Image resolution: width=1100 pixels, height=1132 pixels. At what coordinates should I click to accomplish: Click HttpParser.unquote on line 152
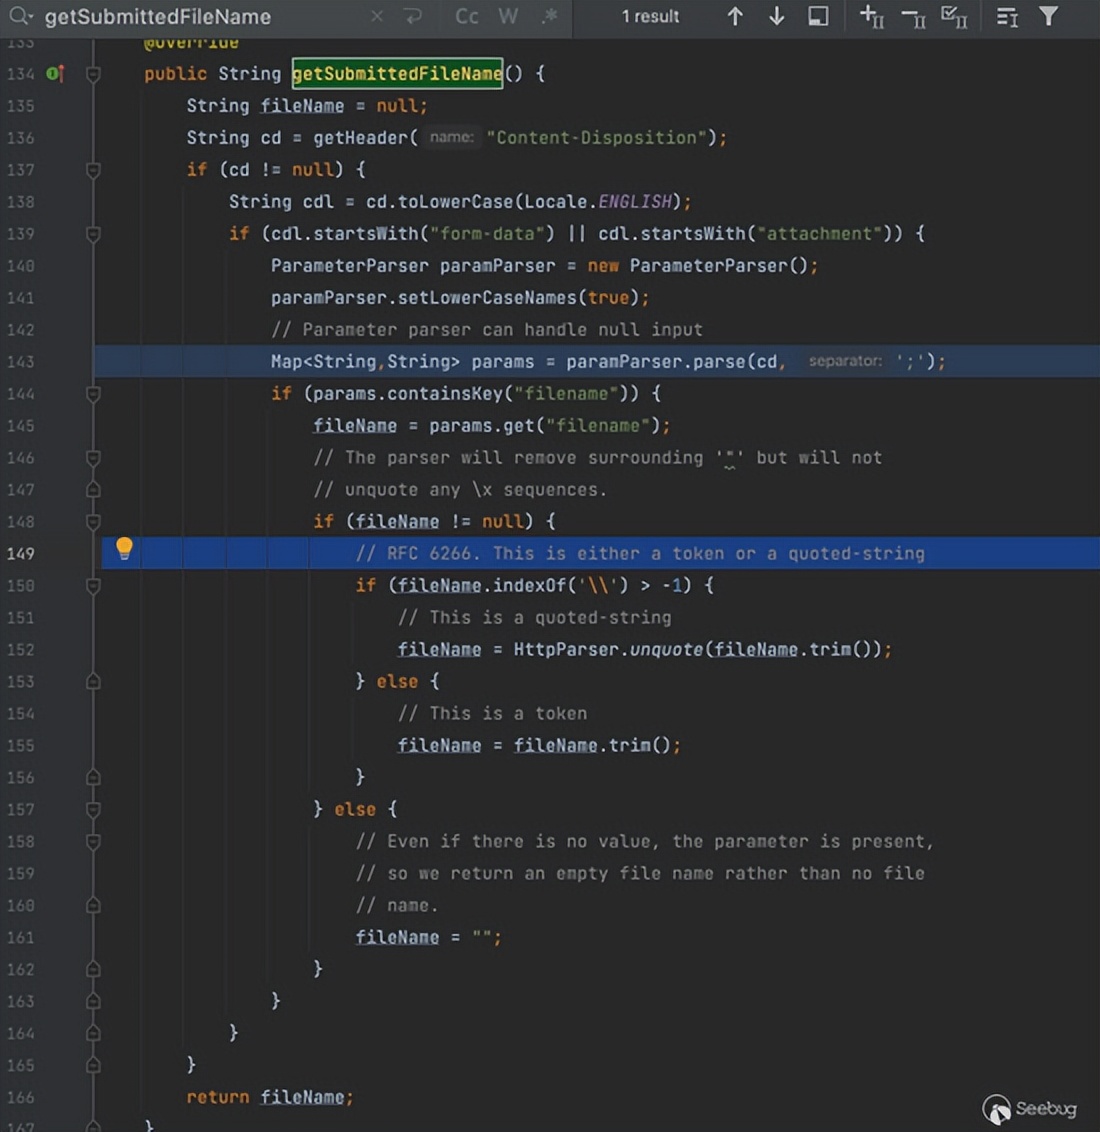(x=608, y=650)
